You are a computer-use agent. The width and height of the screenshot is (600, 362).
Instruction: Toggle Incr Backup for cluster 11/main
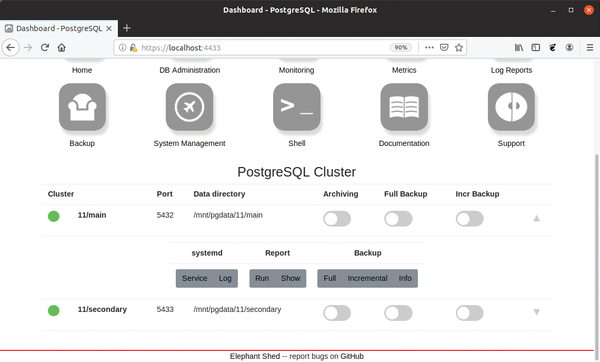pos(470,219)
